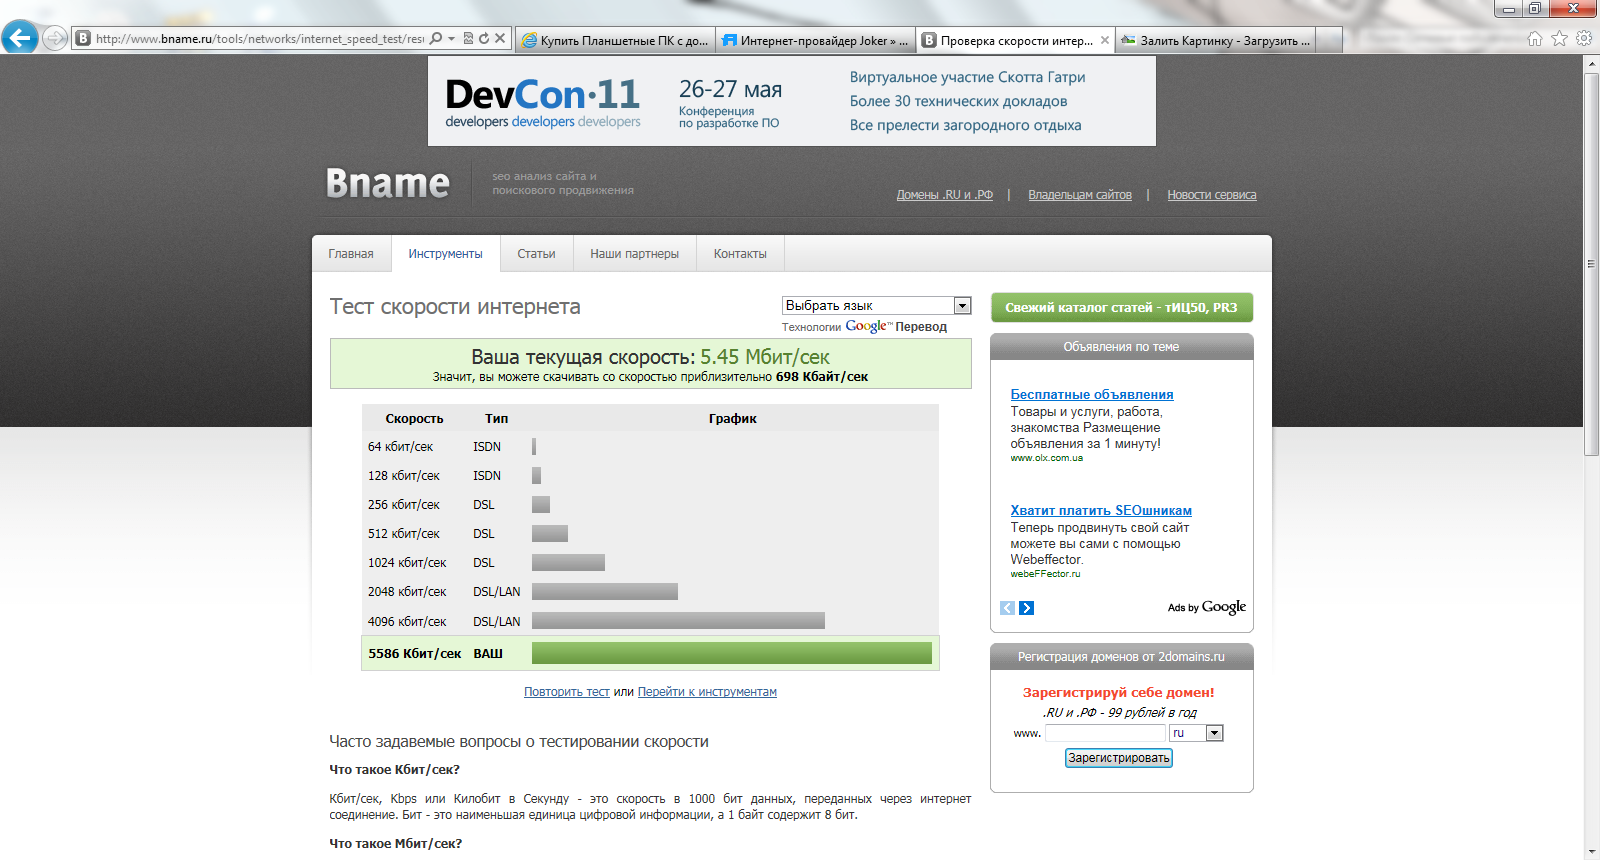Go back with the blue Back arrow
Screen dimensions: 1600x860
[20, 38]
